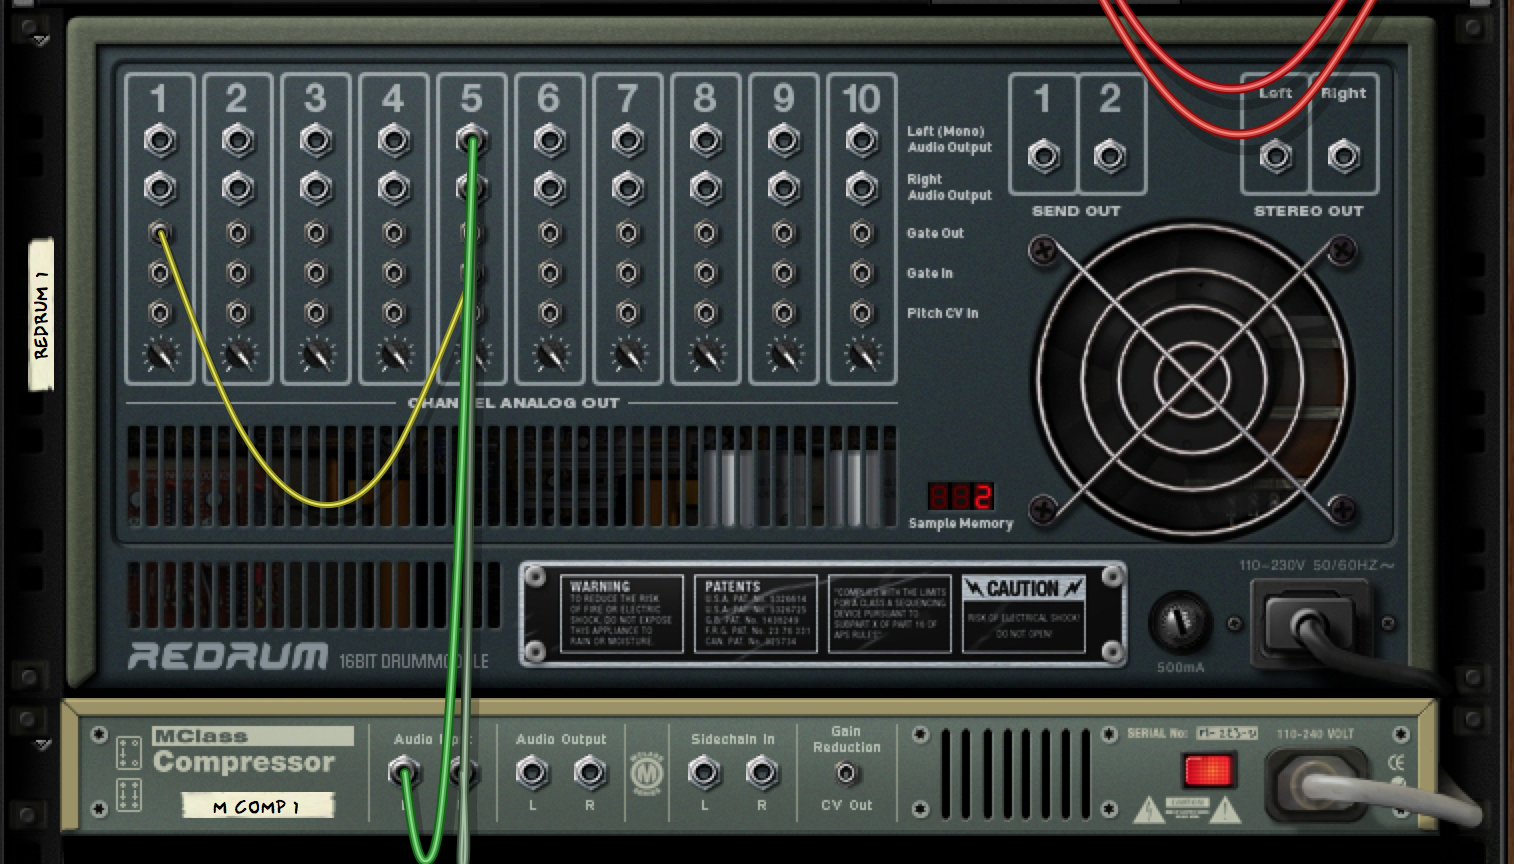Click channel 1 Left (Mono) audio output jack

click(x=160, y=140)
